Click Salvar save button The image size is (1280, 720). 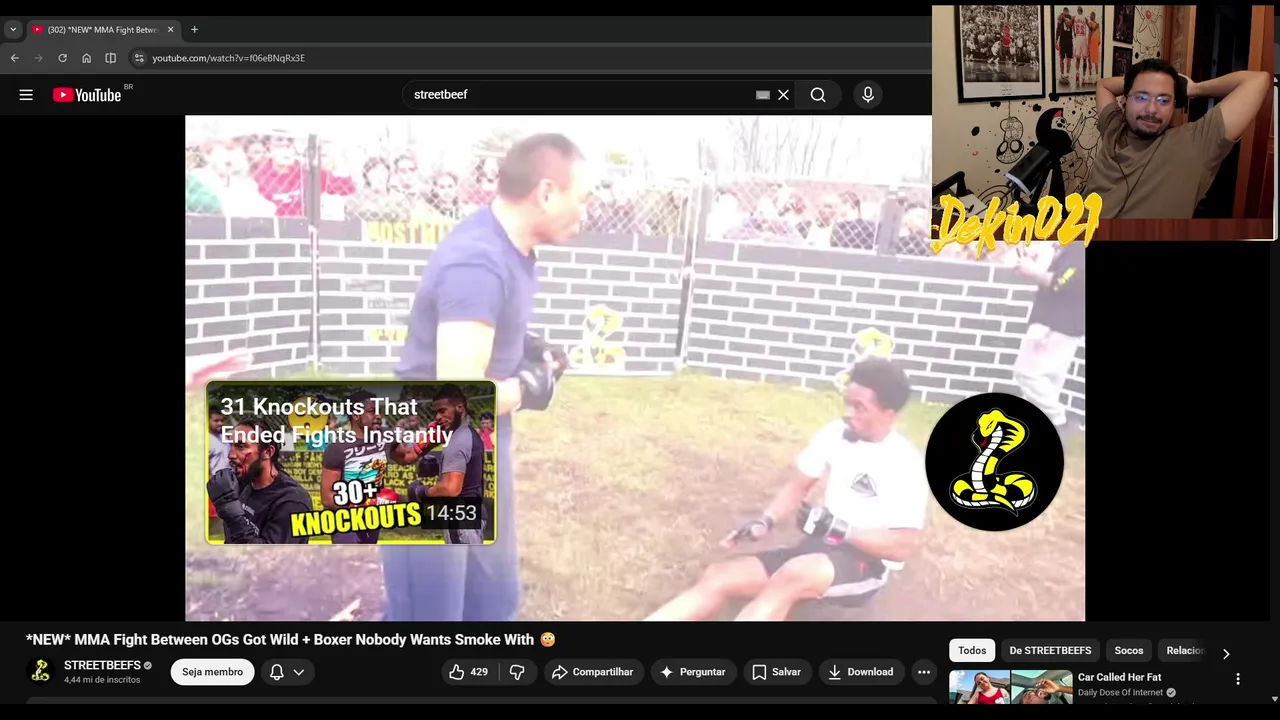776,672
